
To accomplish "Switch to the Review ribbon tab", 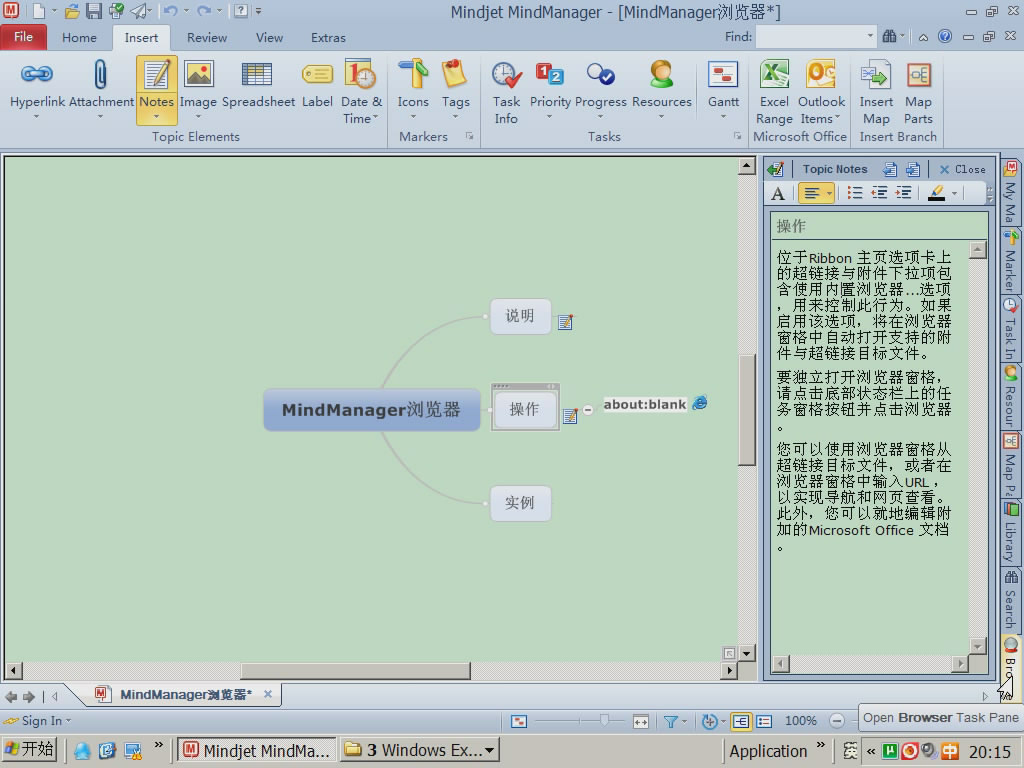I will pos(207,37).
